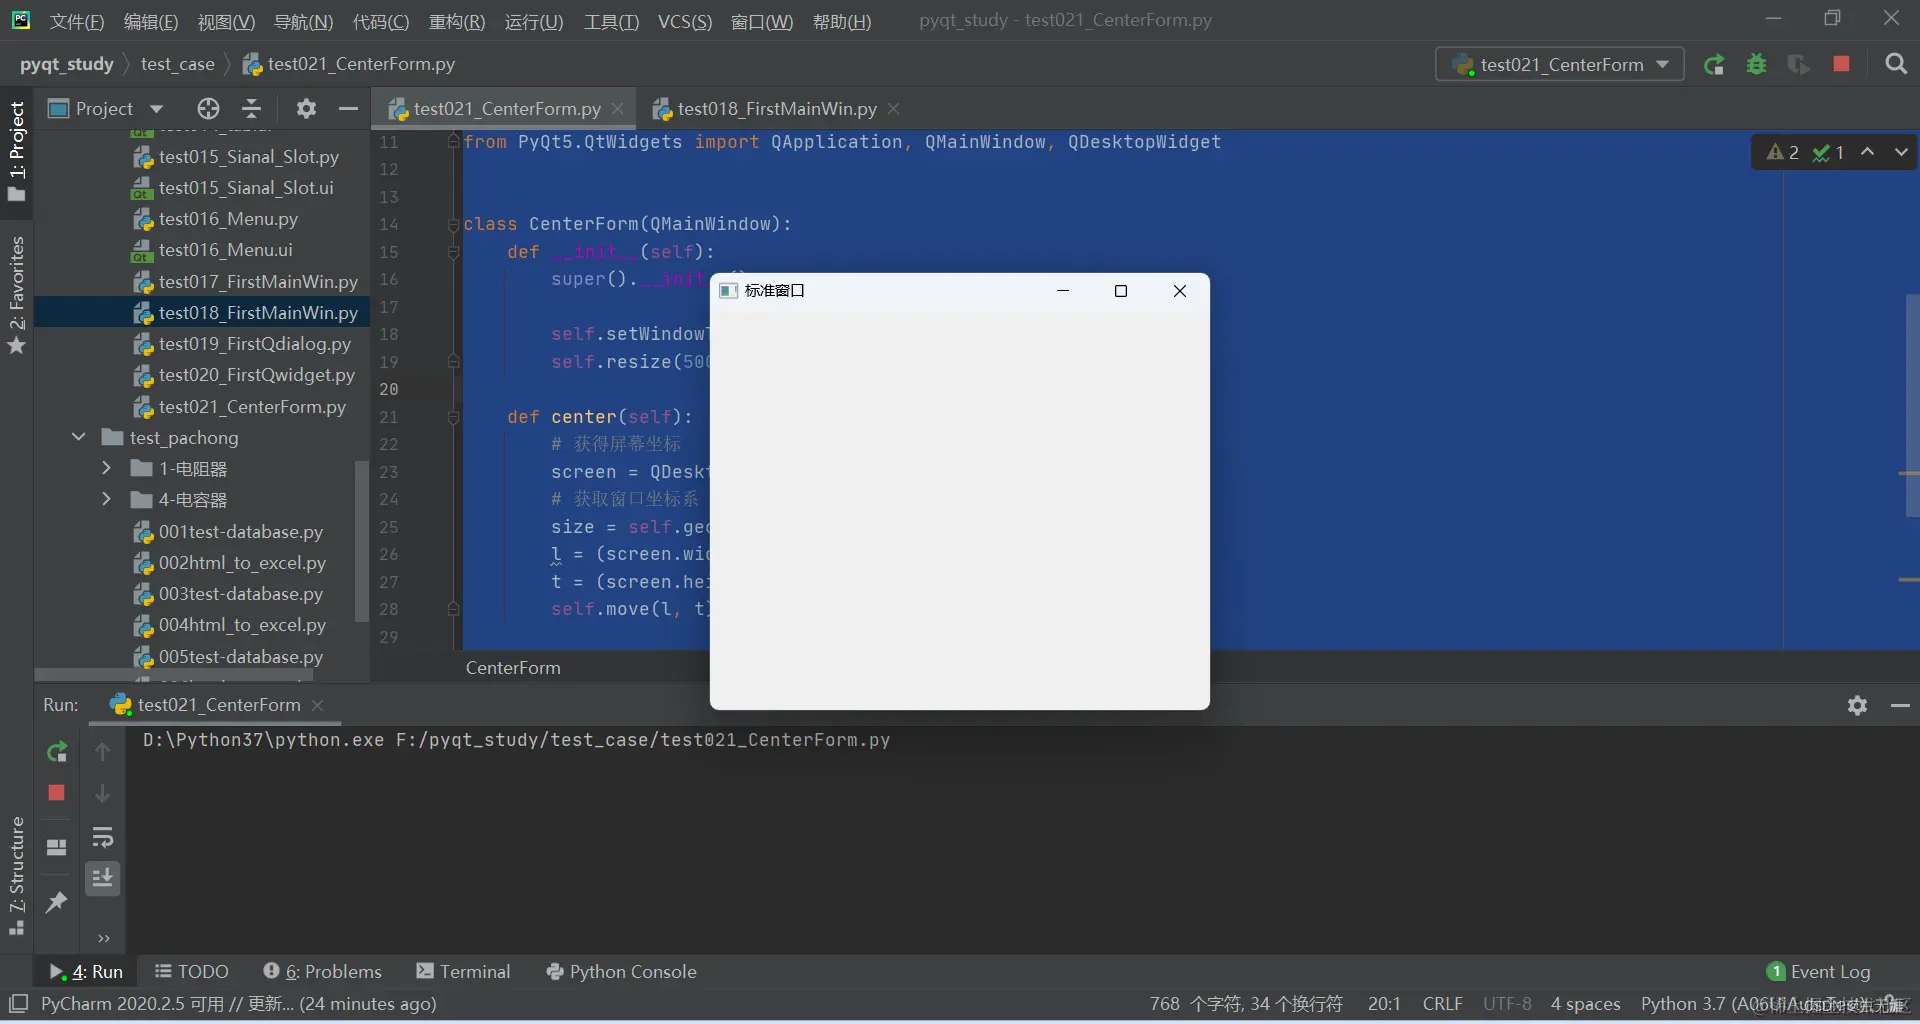Collapse the test_pachong folder

coord(79,437)
